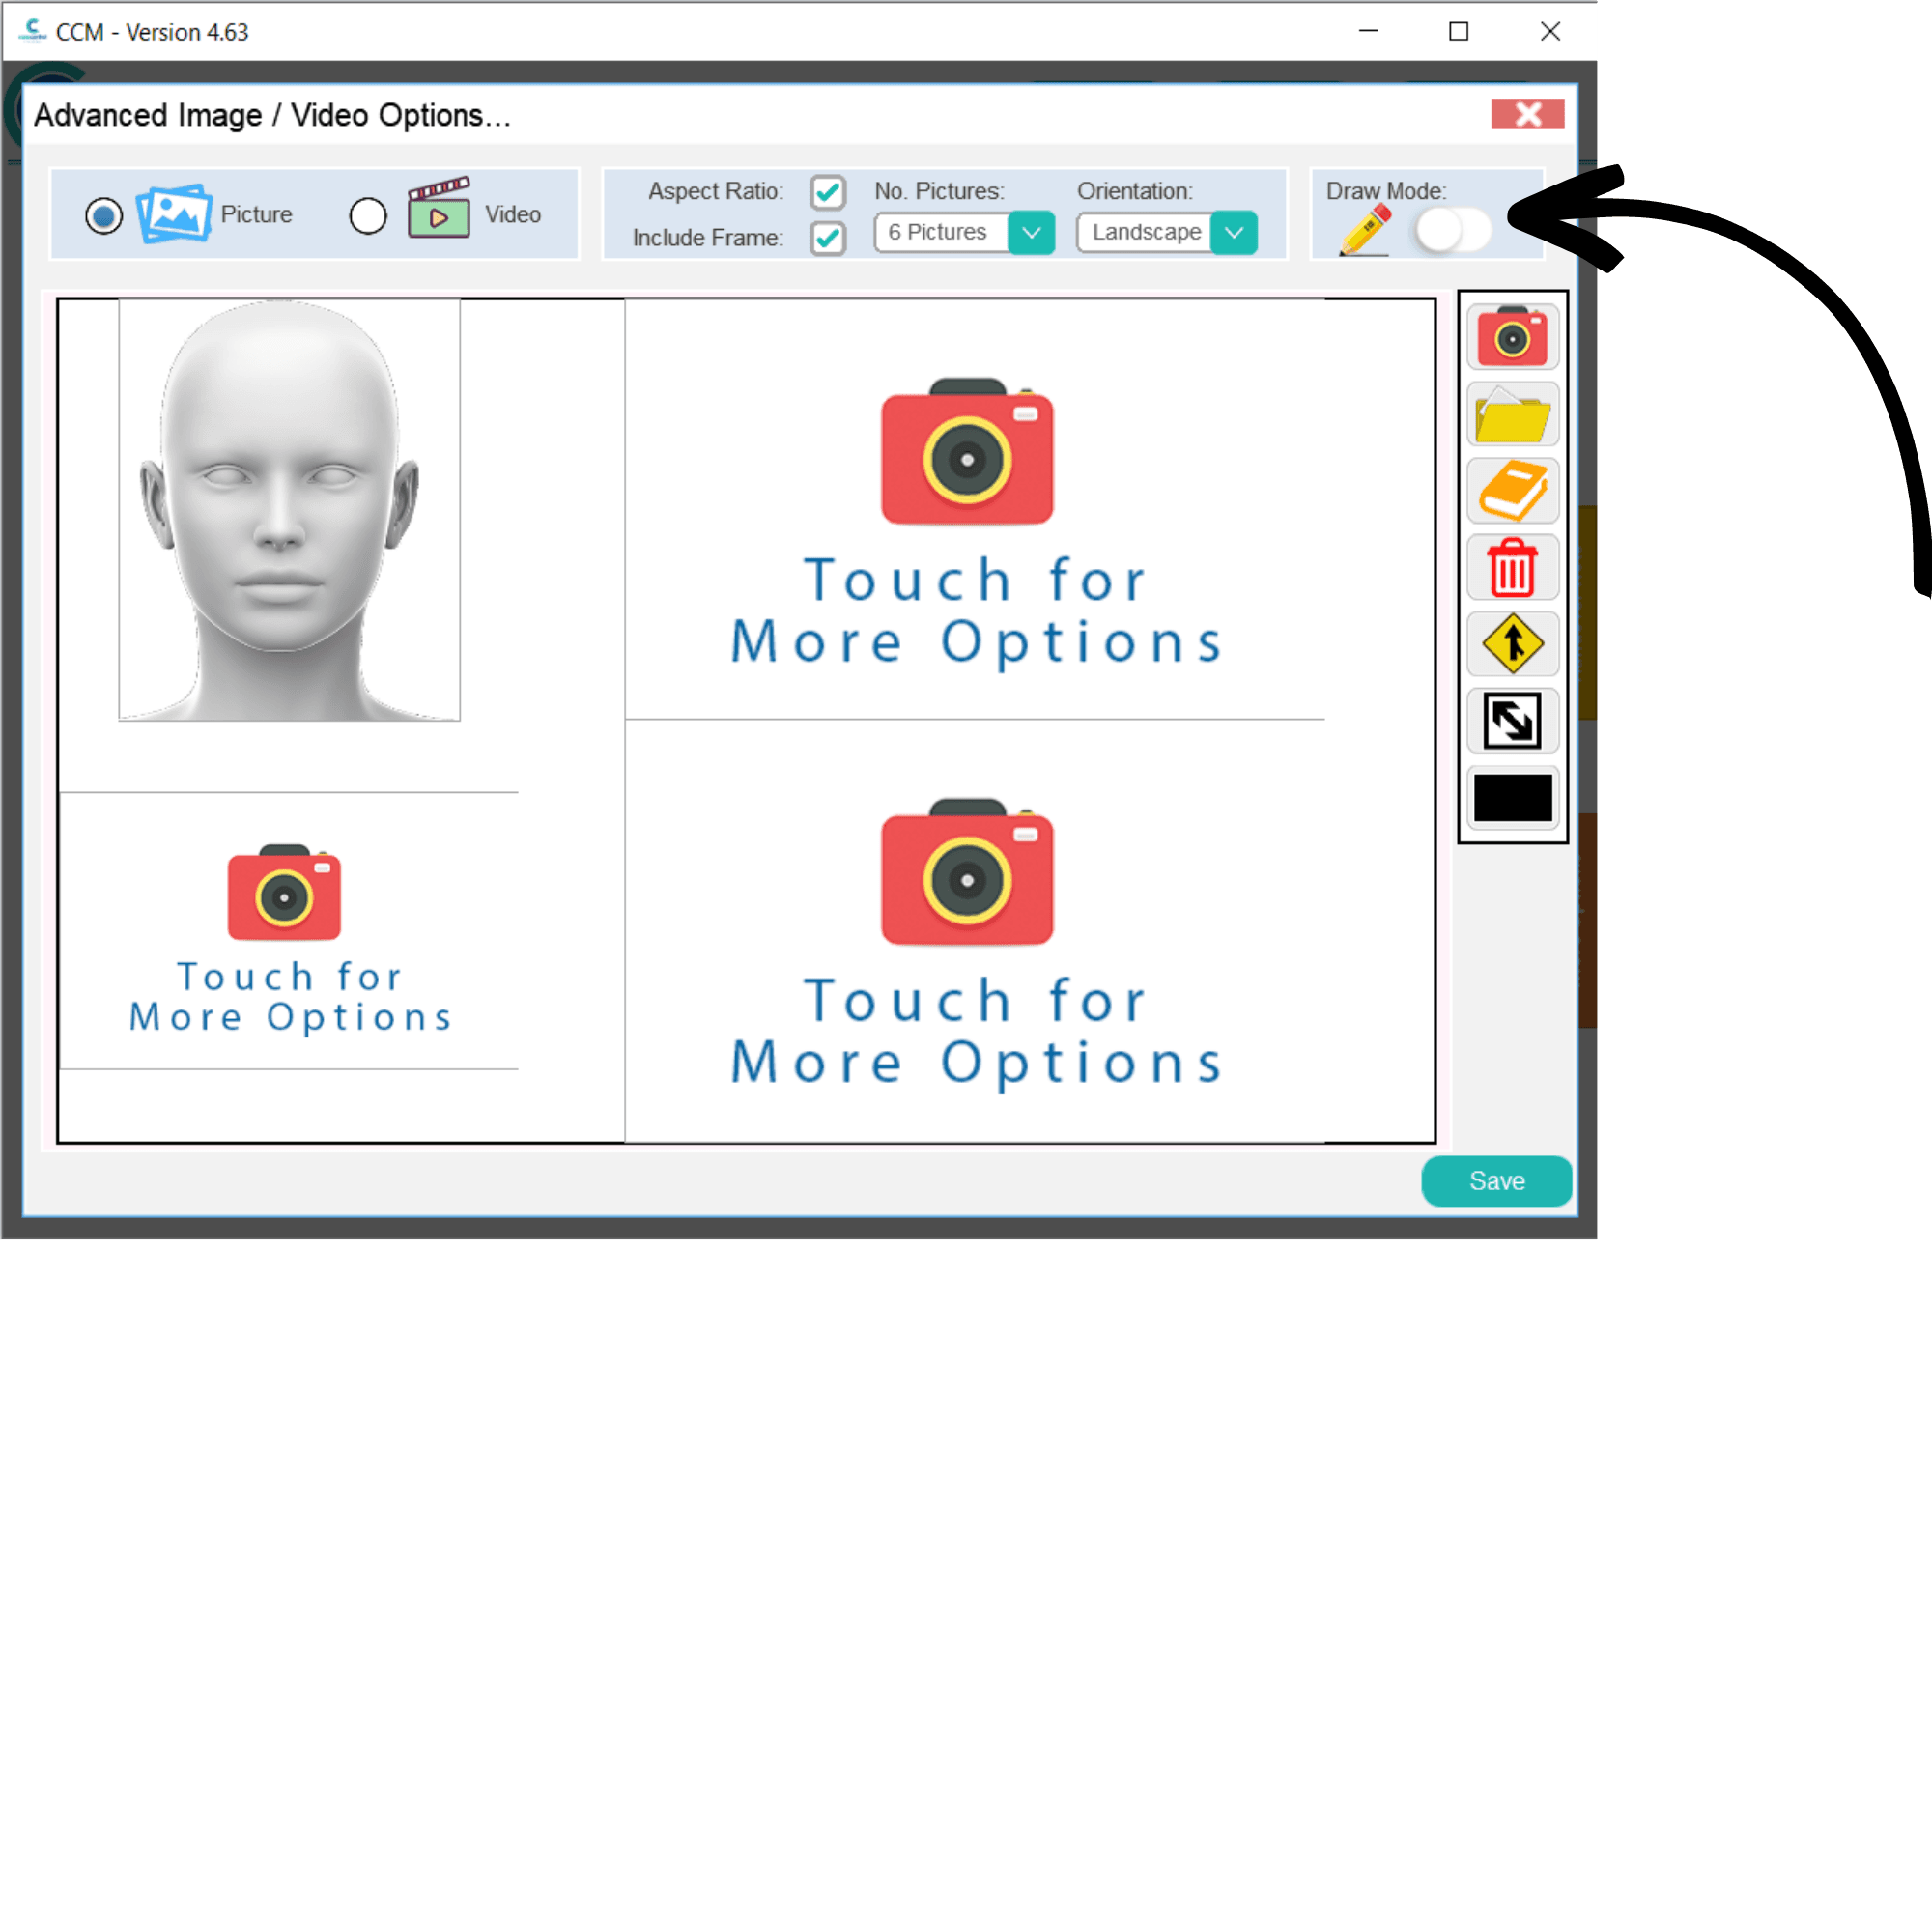1932x1932 pixels.
Task: Select the Video radio button
Action: click(x=368, y=216)
